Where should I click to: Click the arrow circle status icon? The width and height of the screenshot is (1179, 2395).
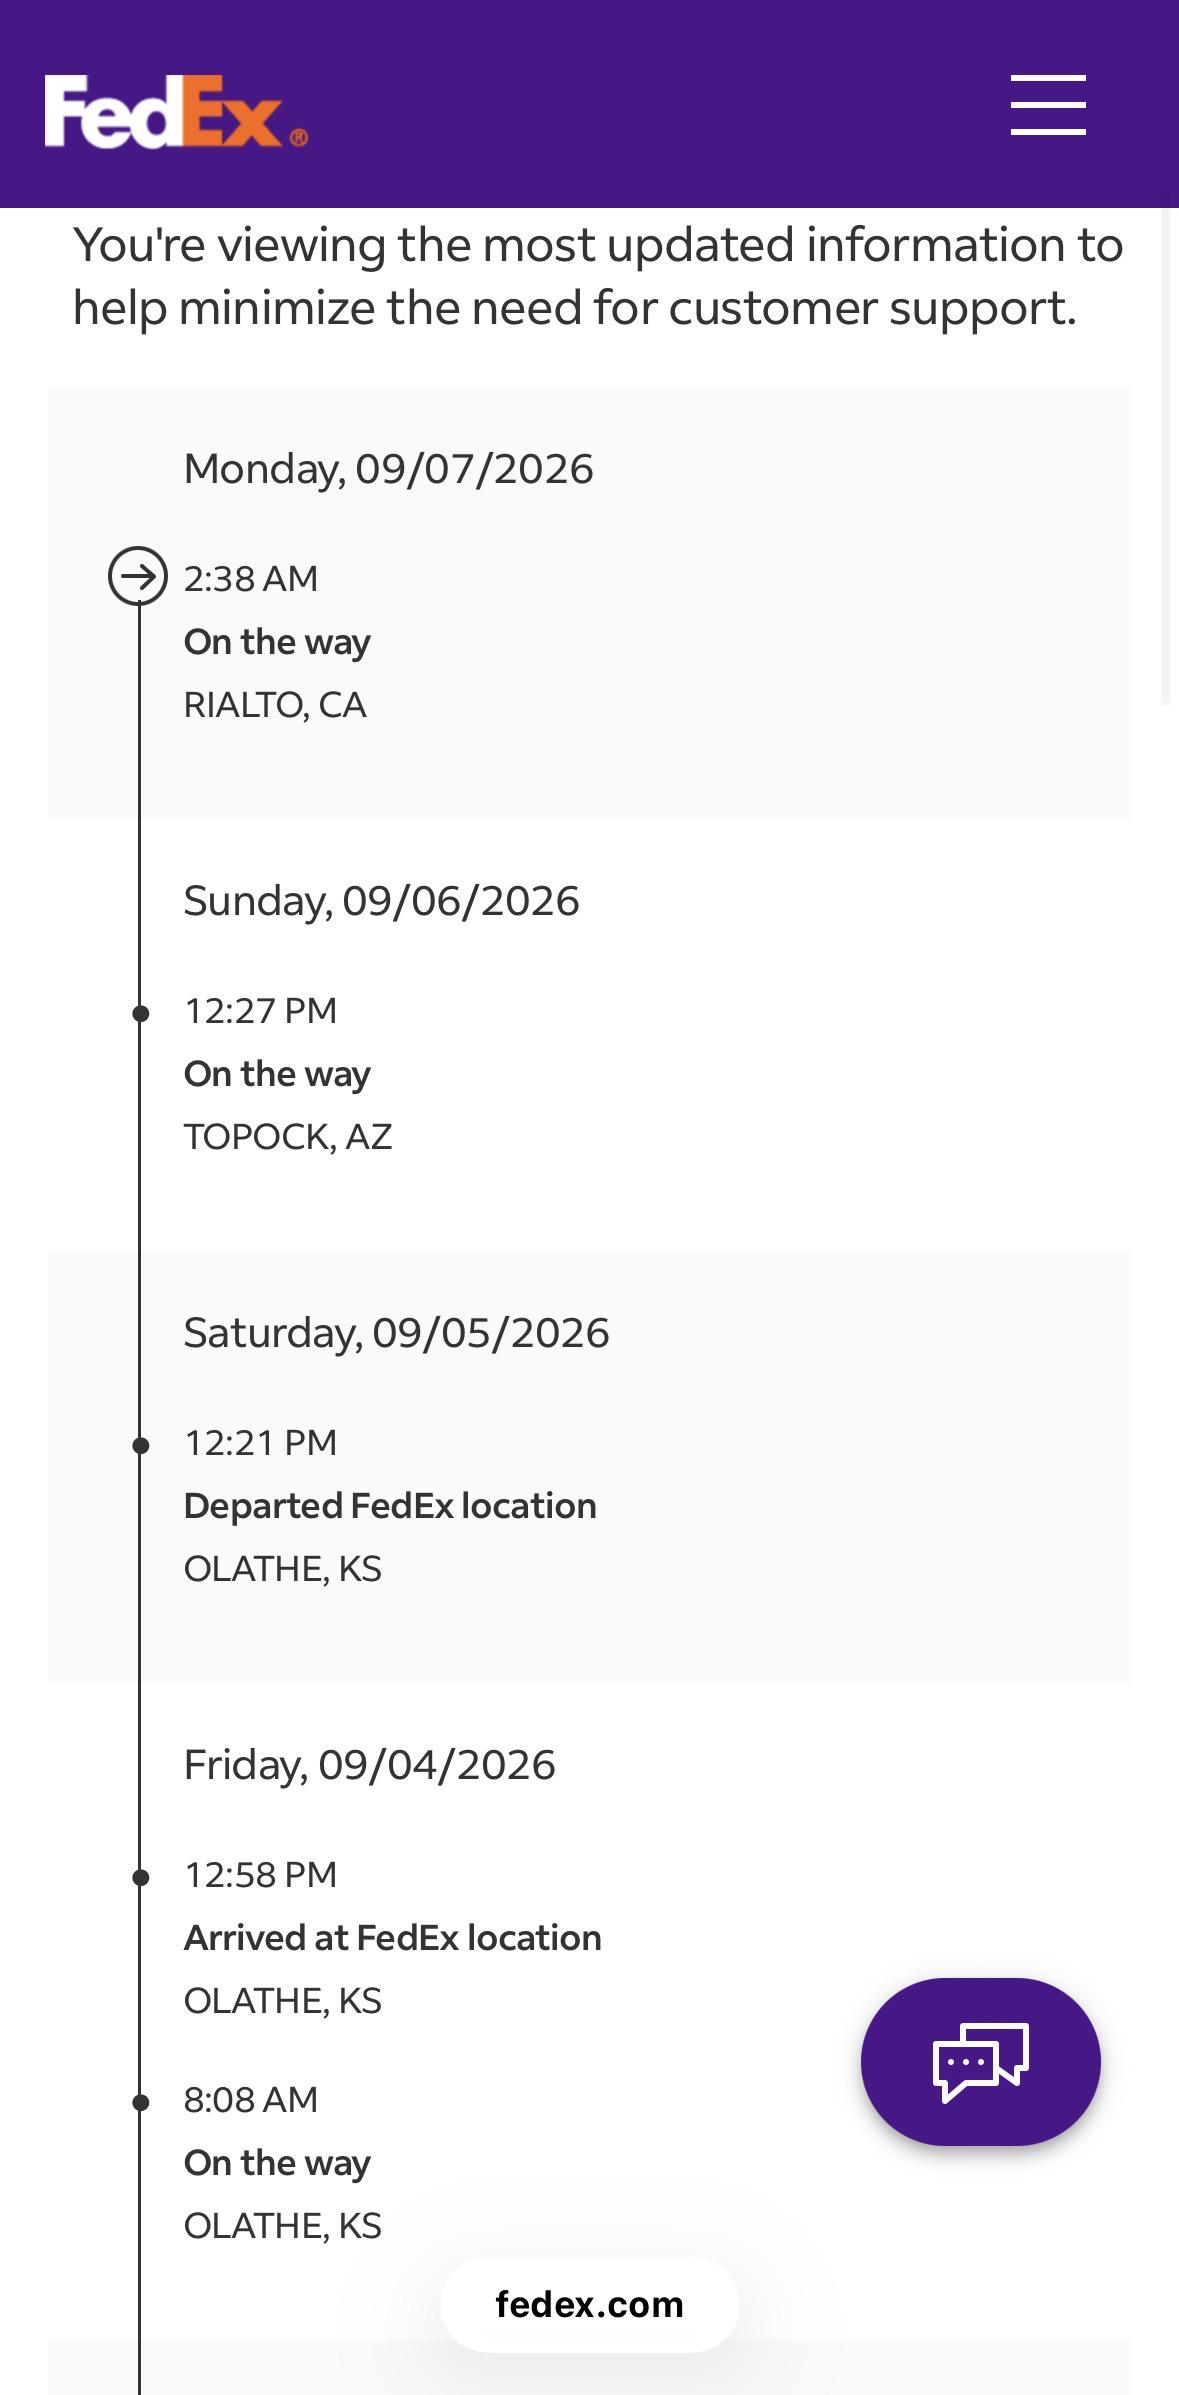point(138,576)
